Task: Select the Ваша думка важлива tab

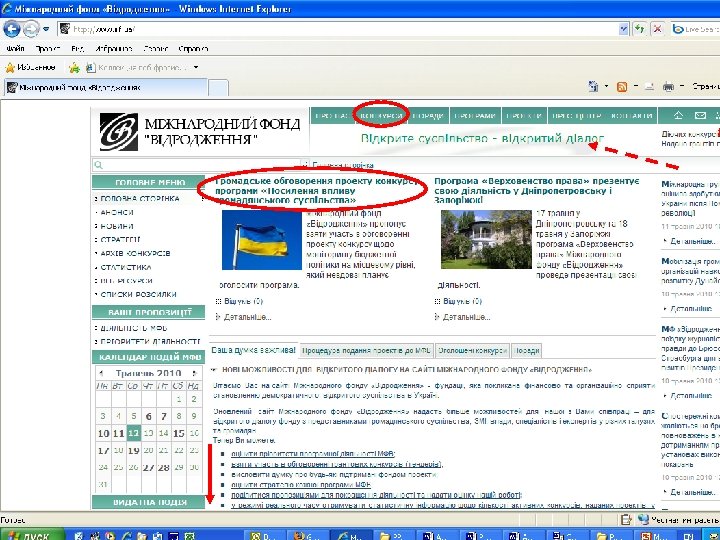Action: pyautogui.click(x=253, y=350)
